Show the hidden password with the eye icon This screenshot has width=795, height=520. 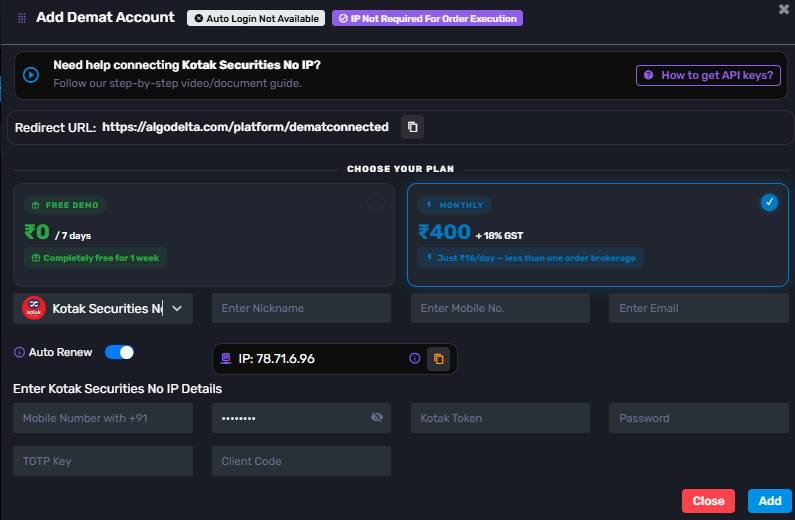coord(377,417)
